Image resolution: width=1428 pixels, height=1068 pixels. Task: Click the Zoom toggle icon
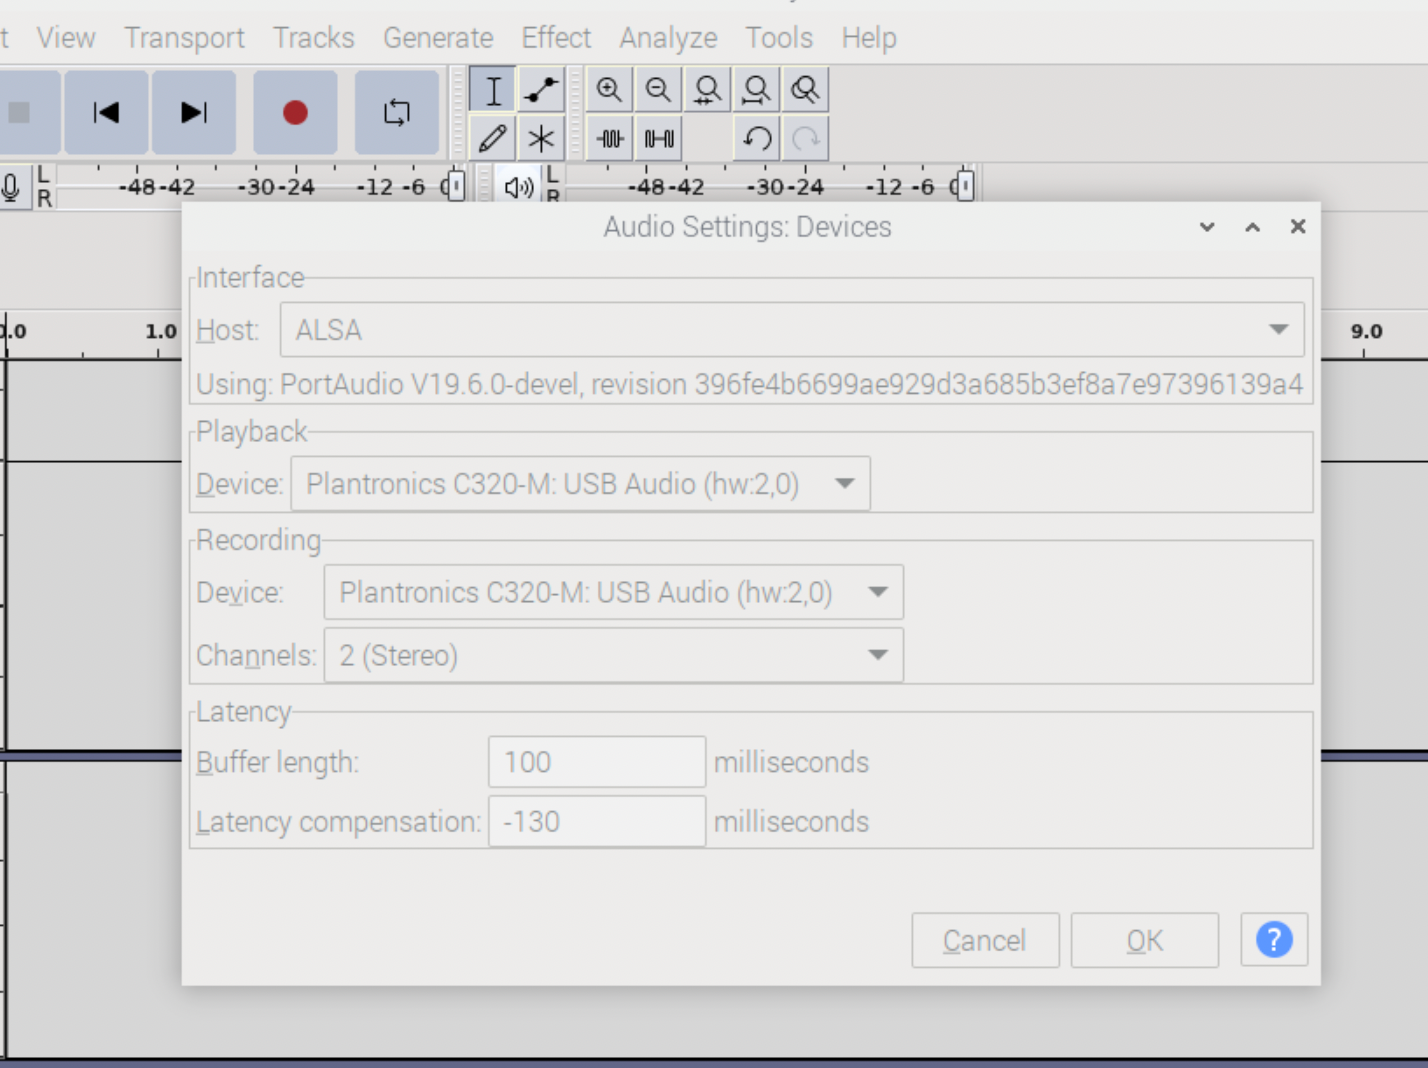[805, 90]
